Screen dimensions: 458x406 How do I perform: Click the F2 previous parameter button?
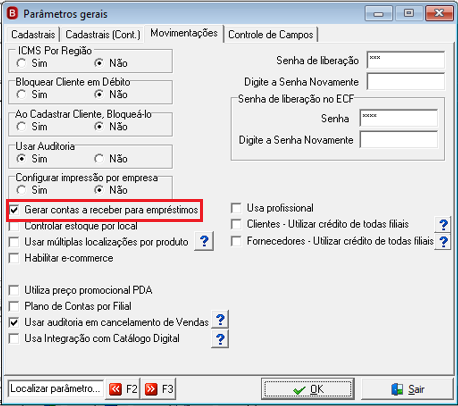pyautogui.click(x=123, y=389)
